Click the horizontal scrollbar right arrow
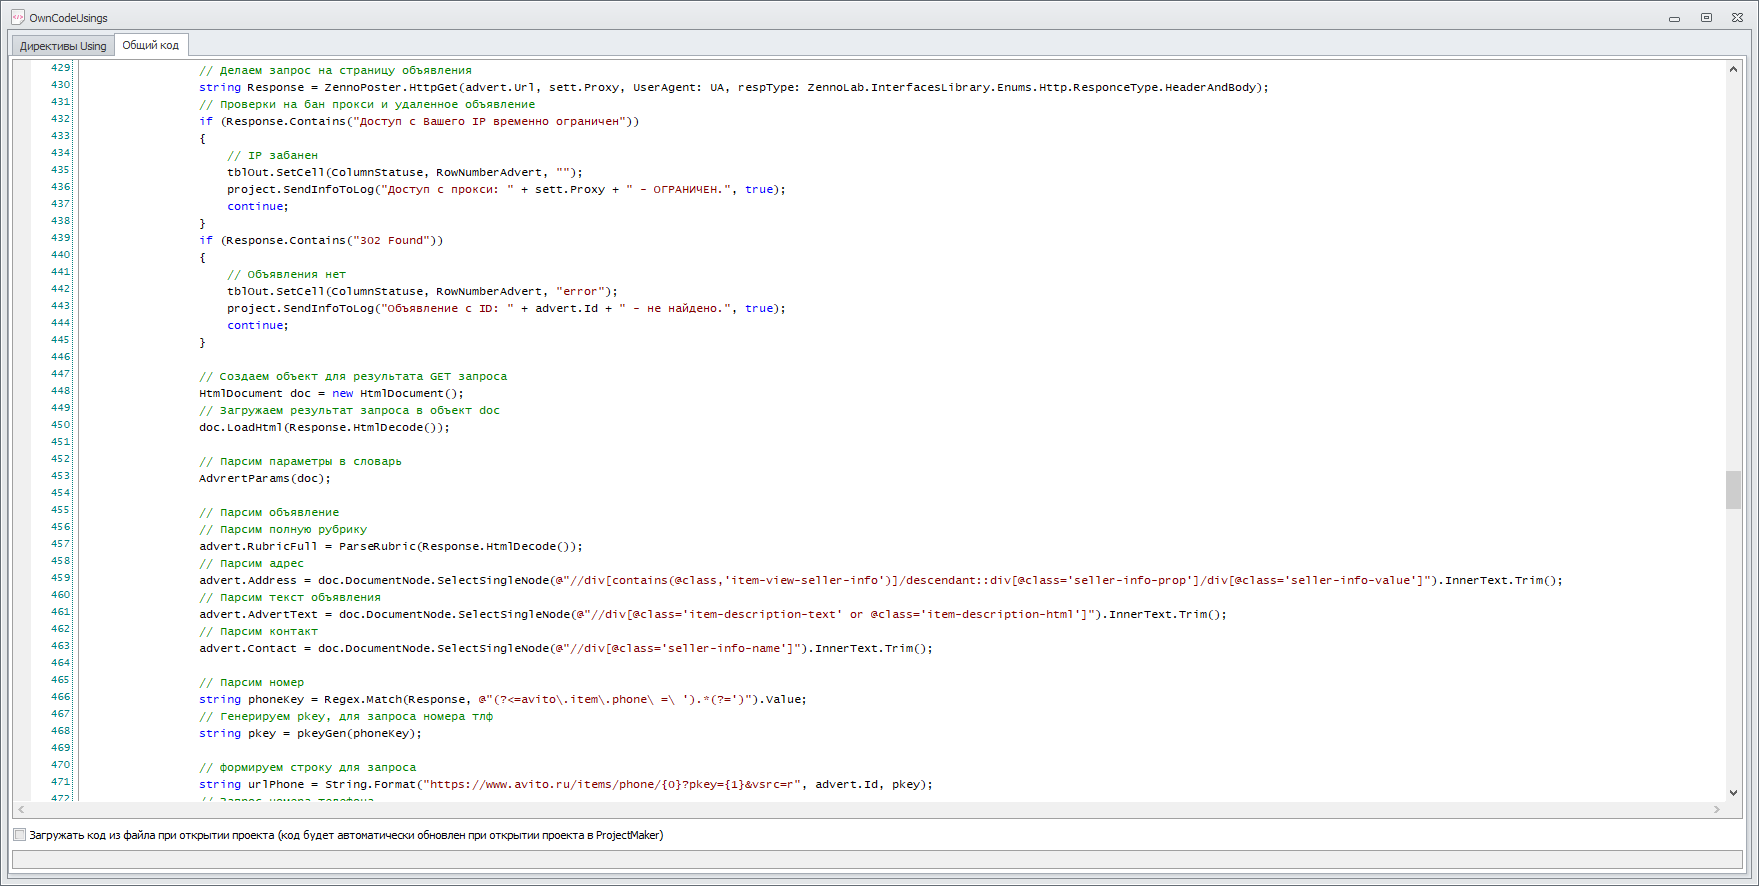 pyautogui.click(x=1718, y=809)
